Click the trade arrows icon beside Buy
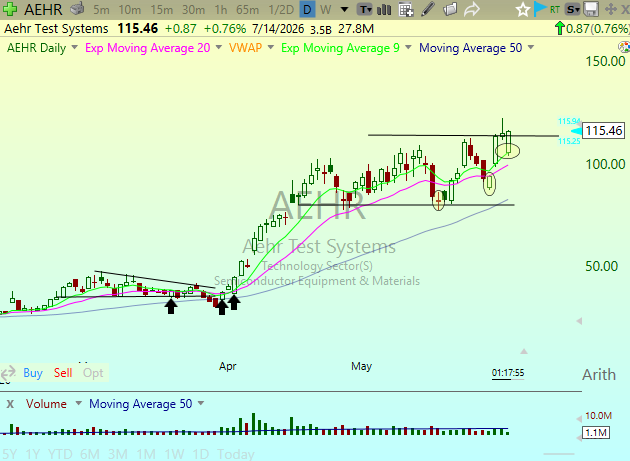Screen dimensions: 630x461 point(8,373)
